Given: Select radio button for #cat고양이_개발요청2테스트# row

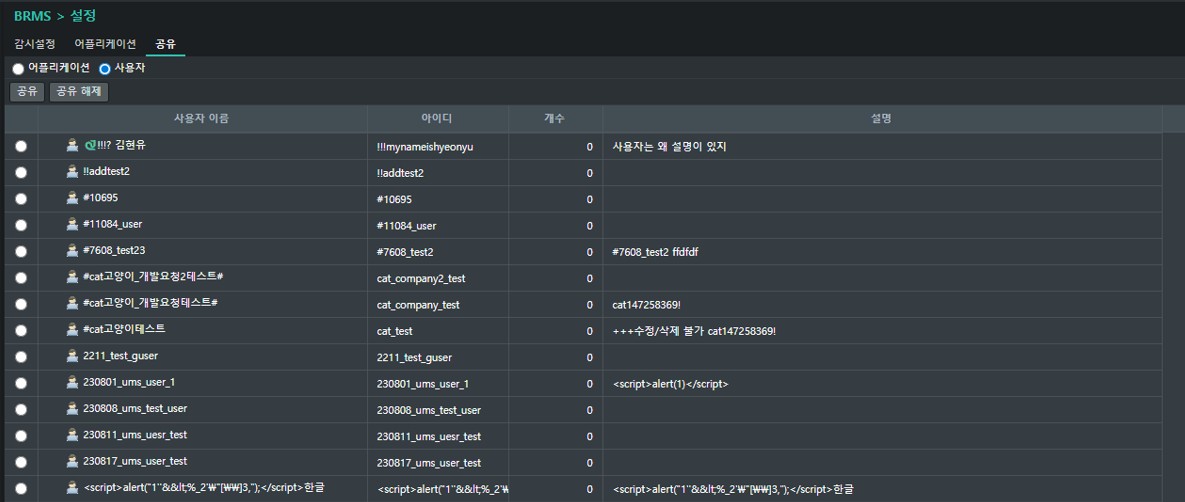Looking at the screenshot, I should pos(21,278).
